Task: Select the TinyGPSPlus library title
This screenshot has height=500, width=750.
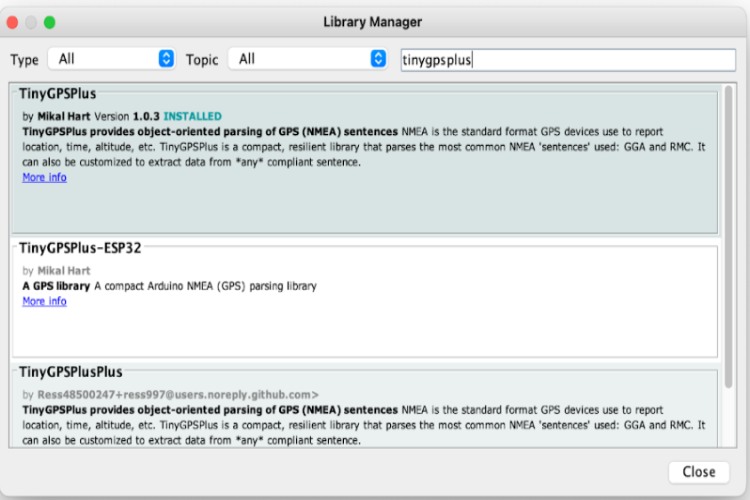Action: point(57,93)
